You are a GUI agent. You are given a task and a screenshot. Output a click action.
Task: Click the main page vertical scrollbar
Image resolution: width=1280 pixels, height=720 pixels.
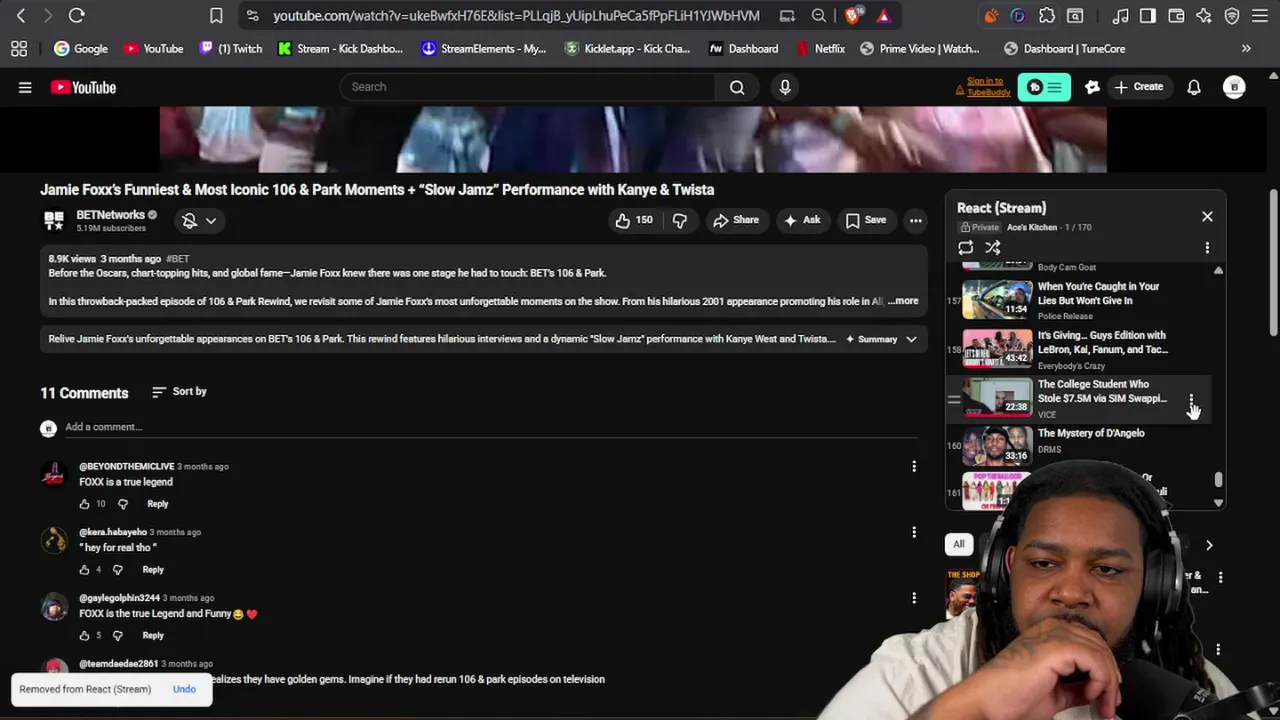pyautogui.click(x=1273, y=262)
